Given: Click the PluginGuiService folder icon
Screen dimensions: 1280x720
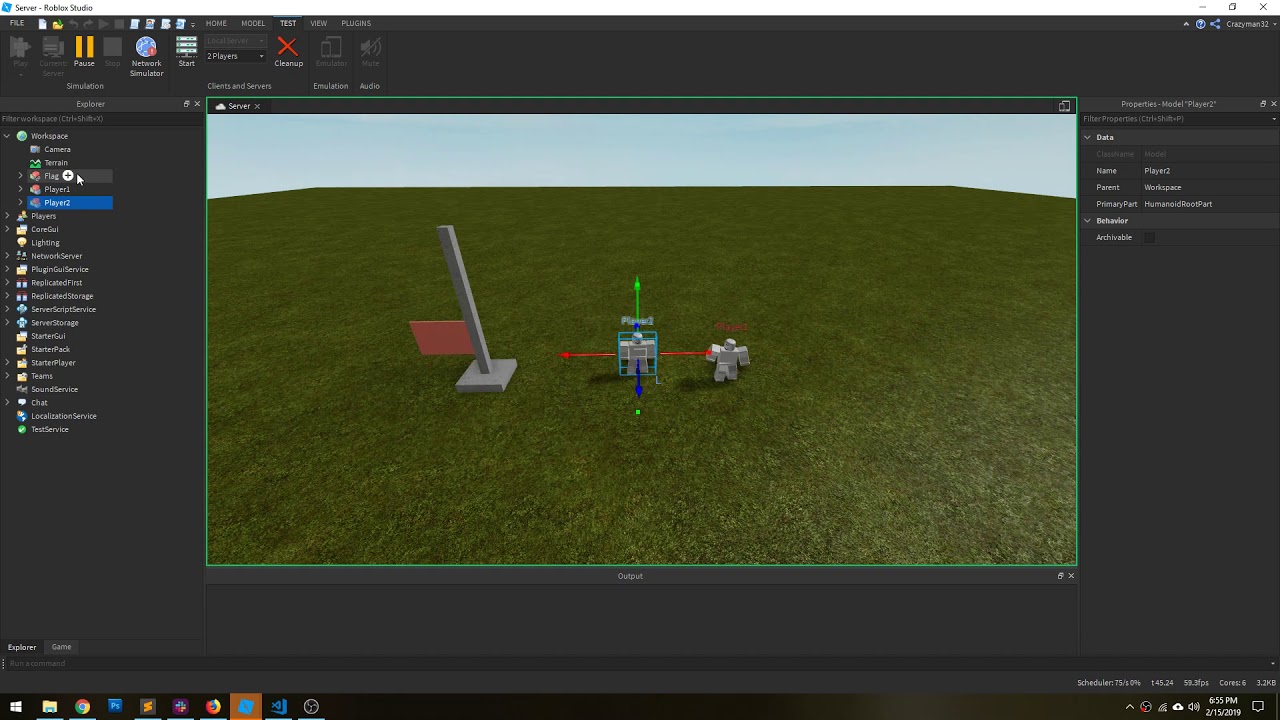Looking at the screenshot, I should pos(22,269).
